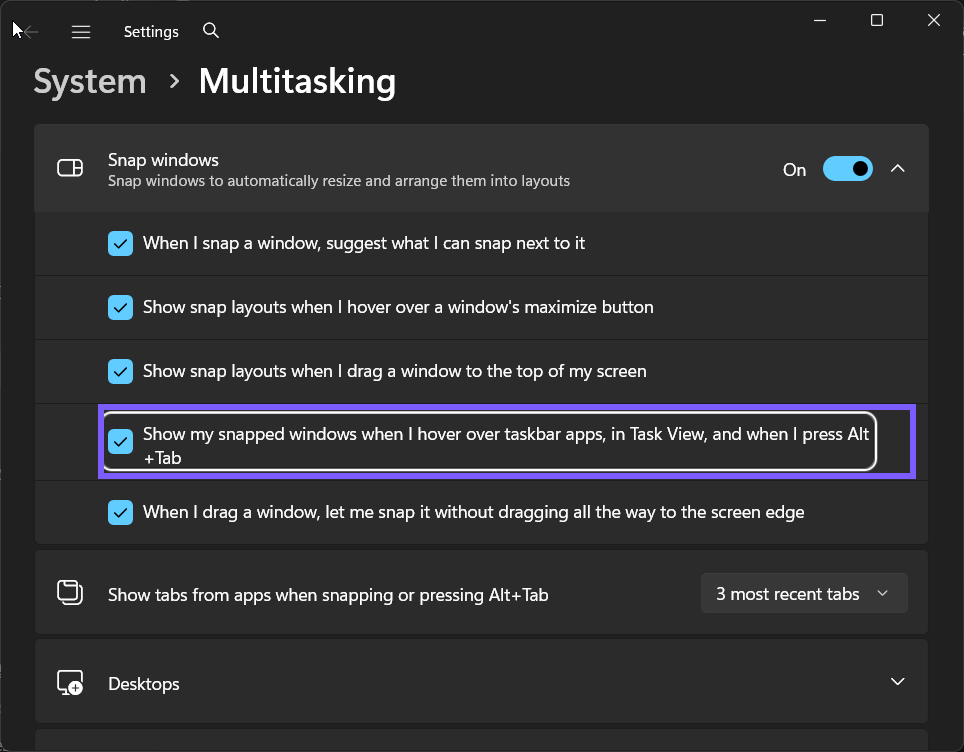Close the Settings window

(933, 20)
